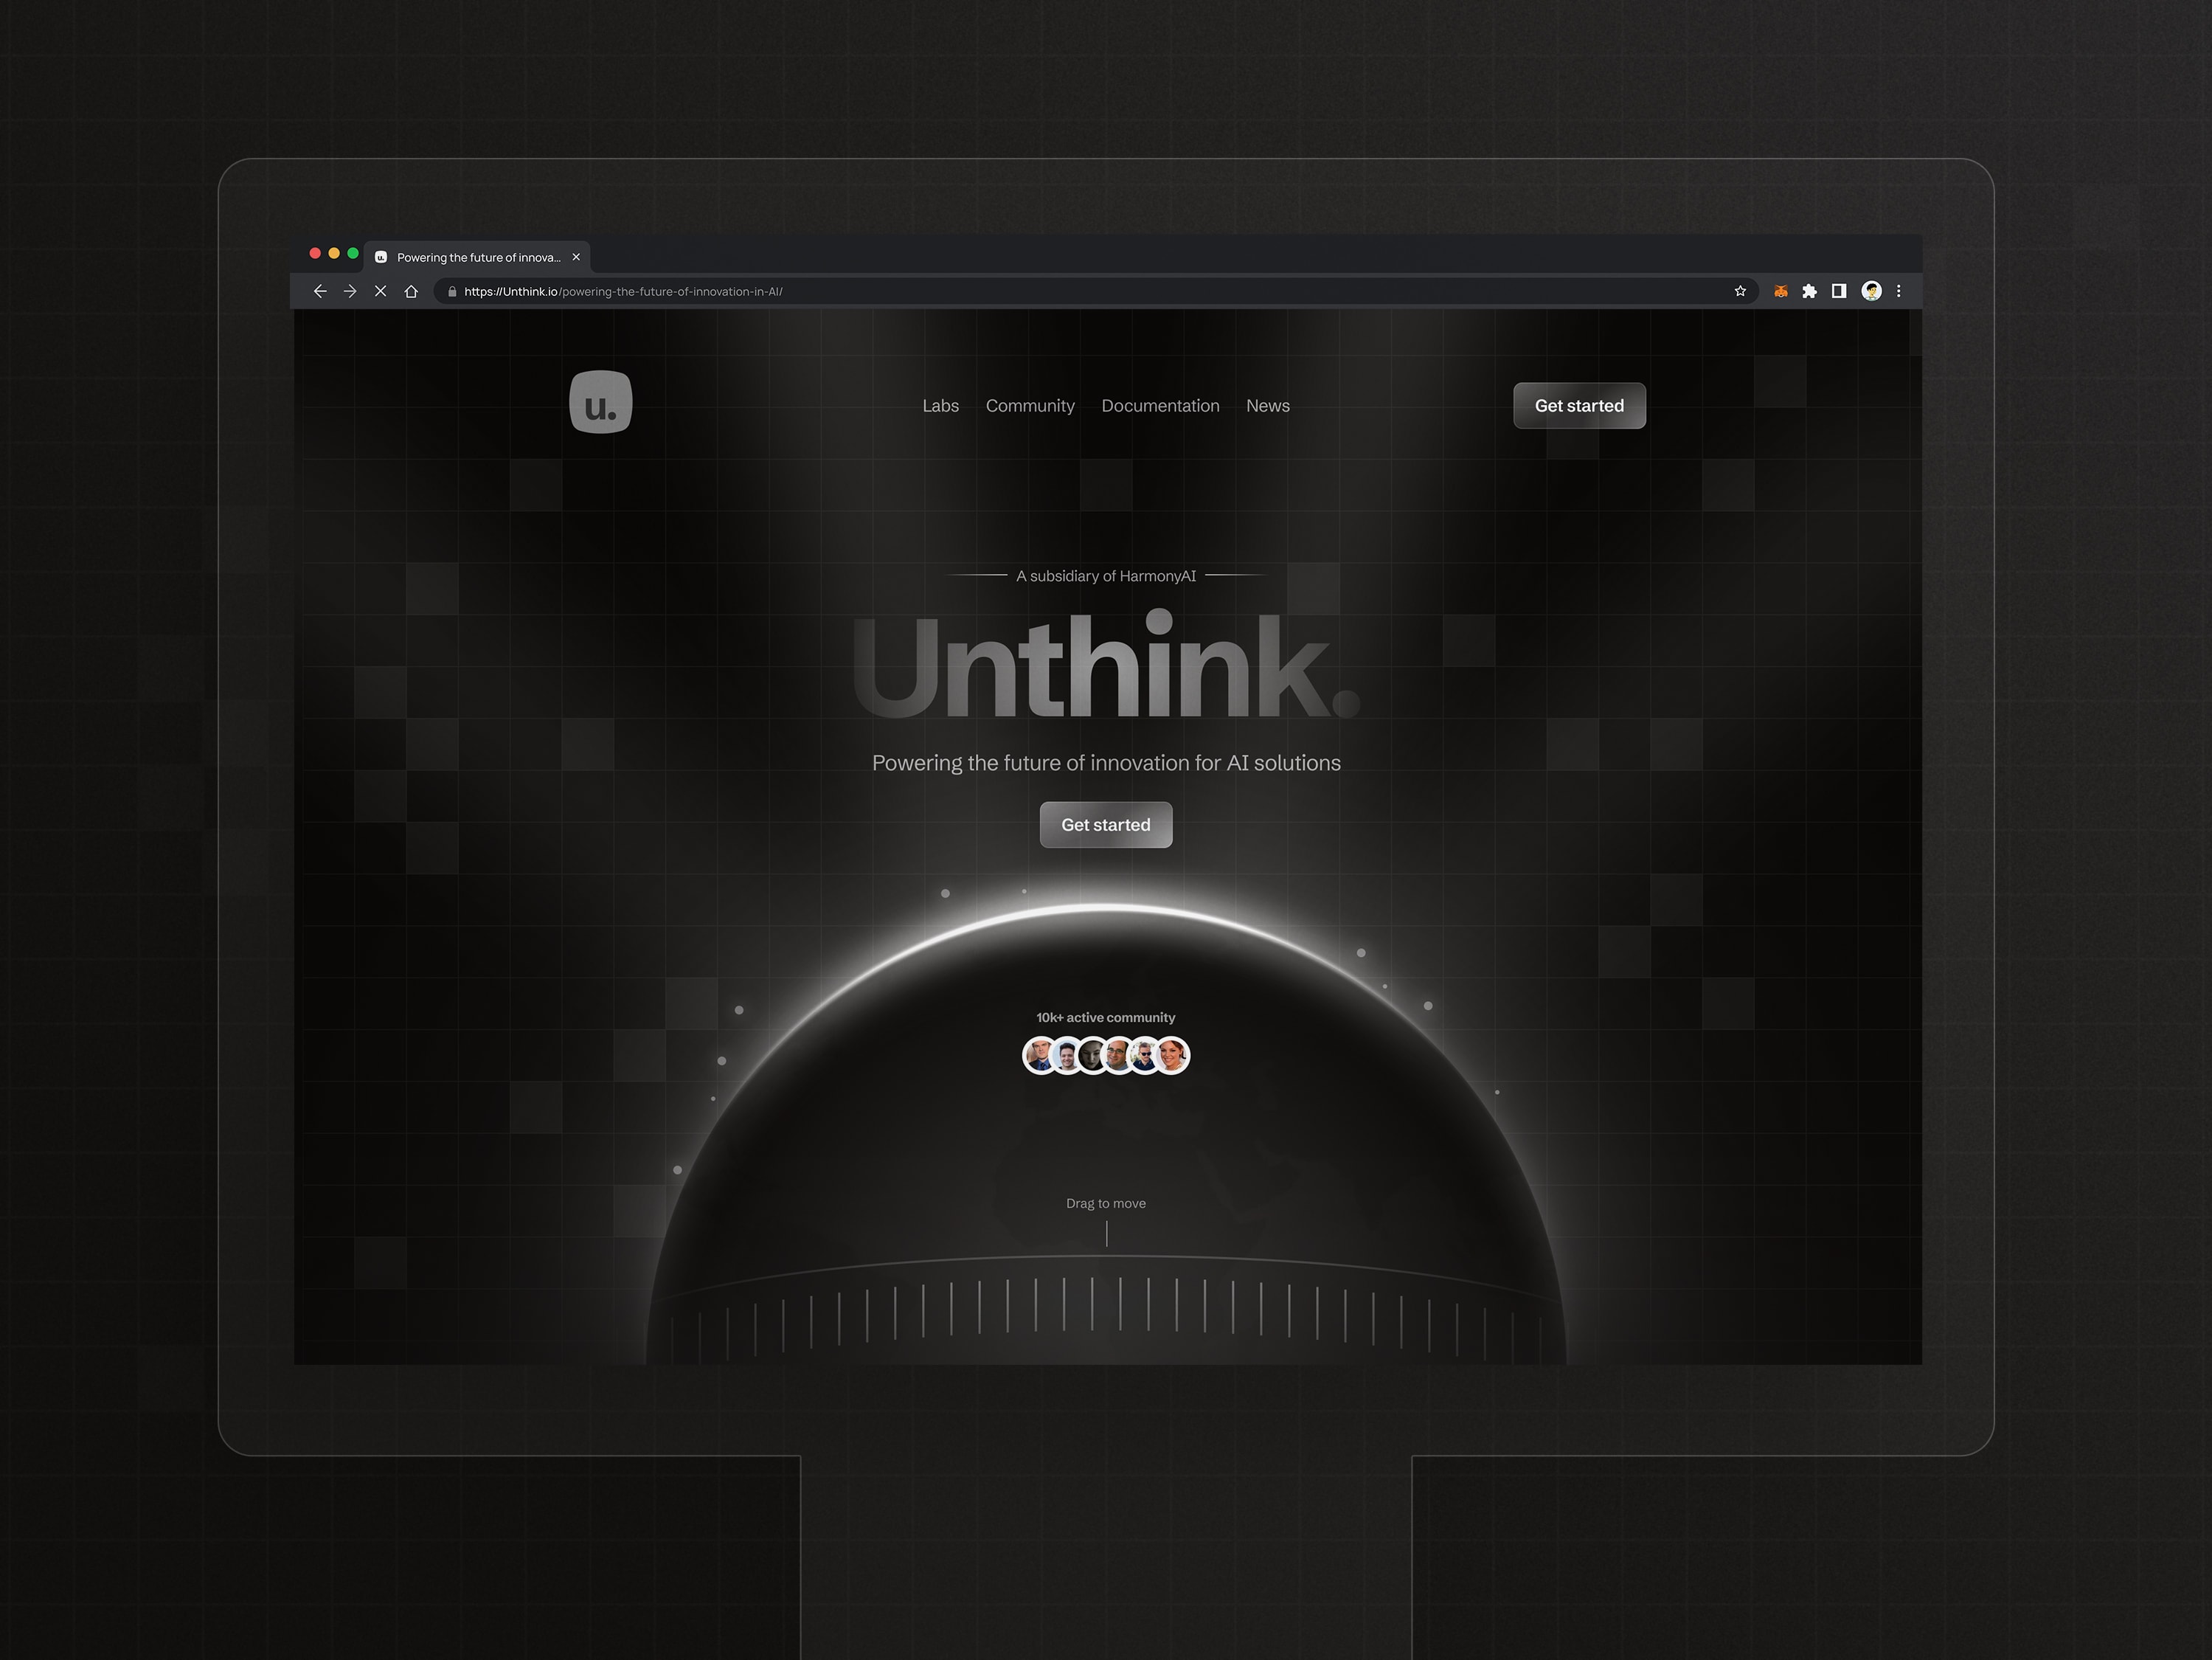Bookmark this page with the star icon

pos(1740,291)
